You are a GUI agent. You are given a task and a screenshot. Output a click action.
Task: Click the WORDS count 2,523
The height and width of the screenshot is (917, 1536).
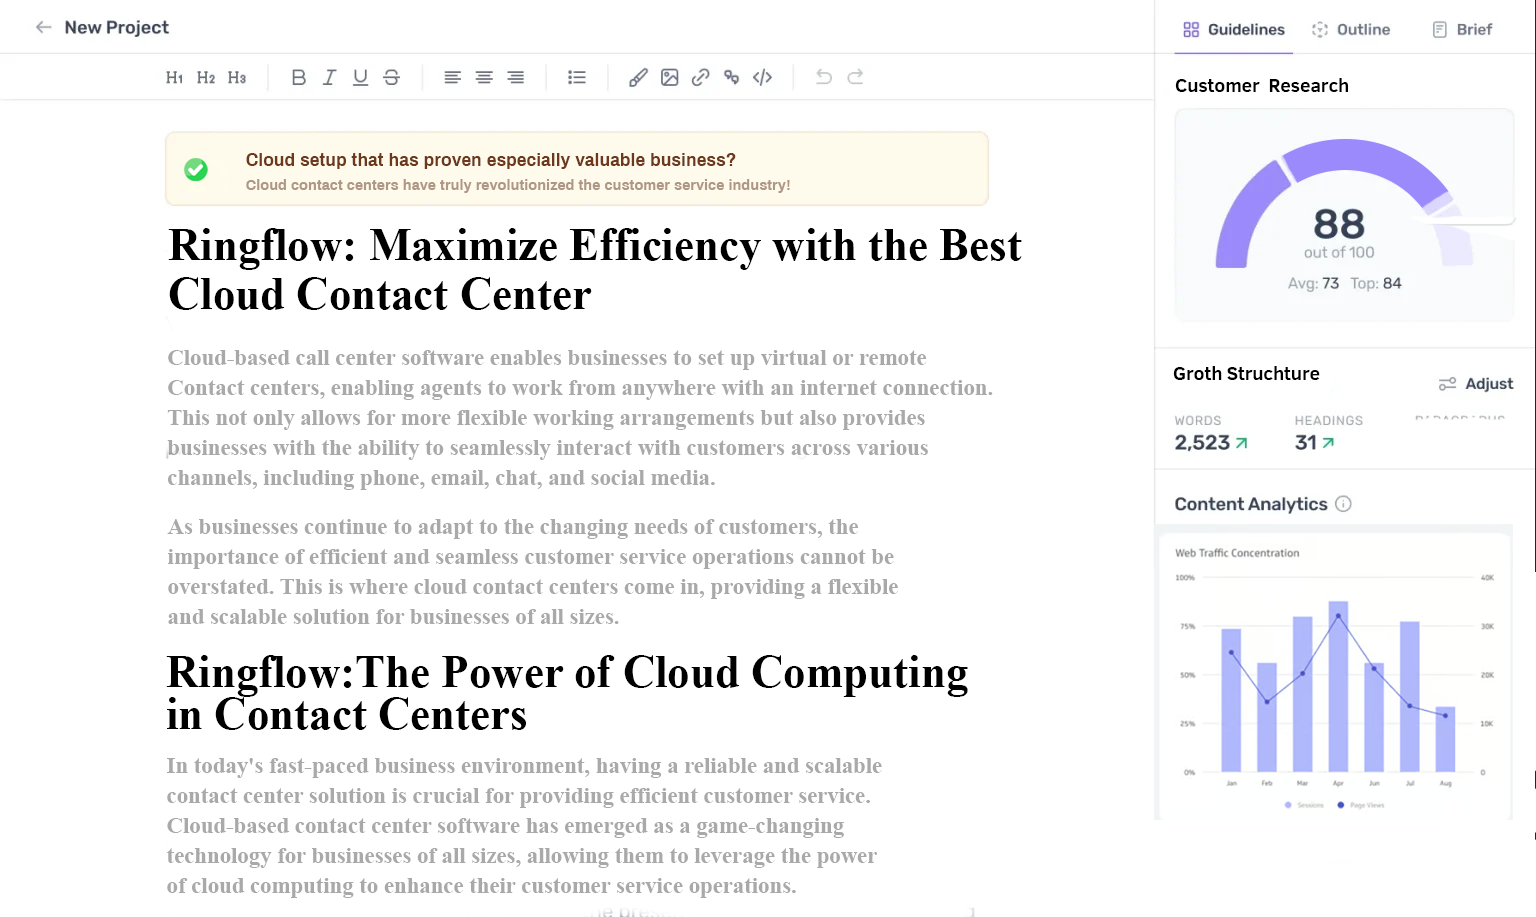point(1211,442)
